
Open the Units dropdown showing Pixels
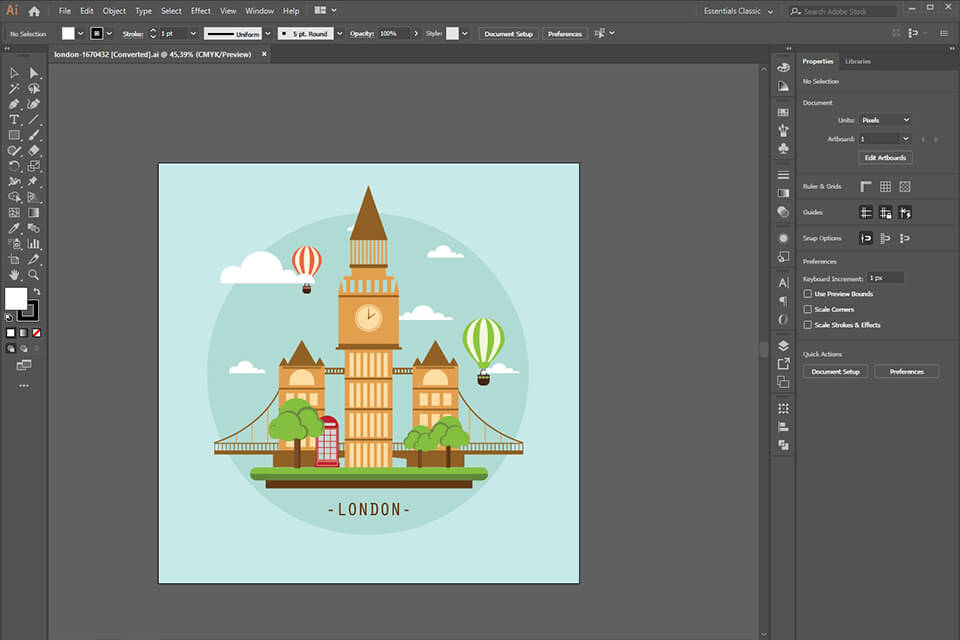coord(885,119)
